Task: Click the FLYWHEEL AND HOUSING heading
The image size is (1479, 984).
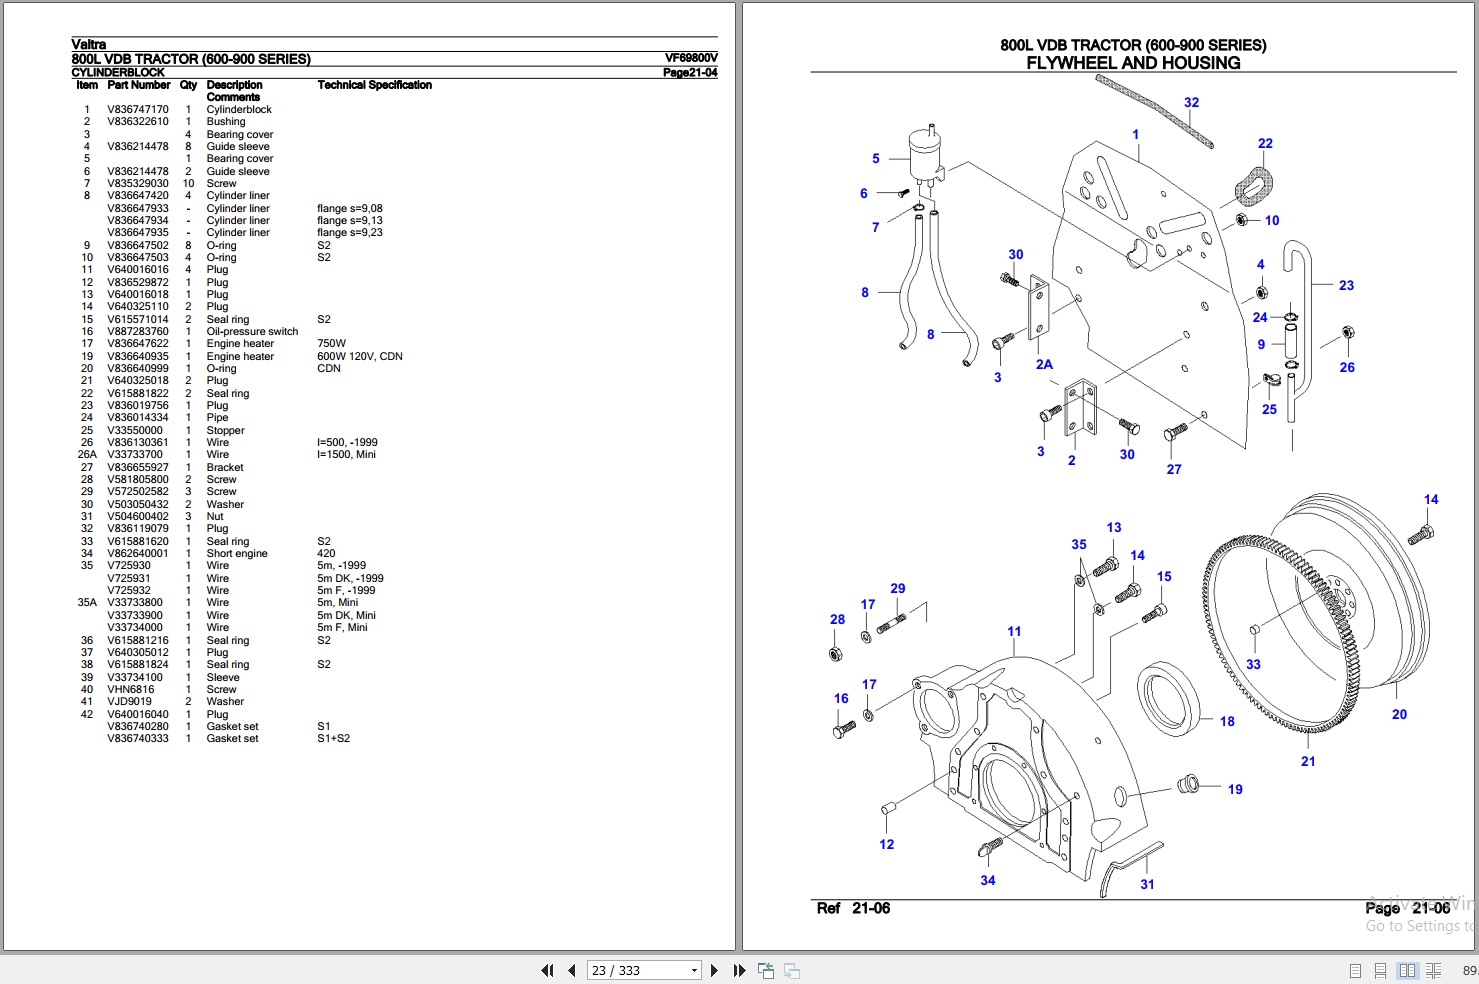Action: coord(1132,62)
